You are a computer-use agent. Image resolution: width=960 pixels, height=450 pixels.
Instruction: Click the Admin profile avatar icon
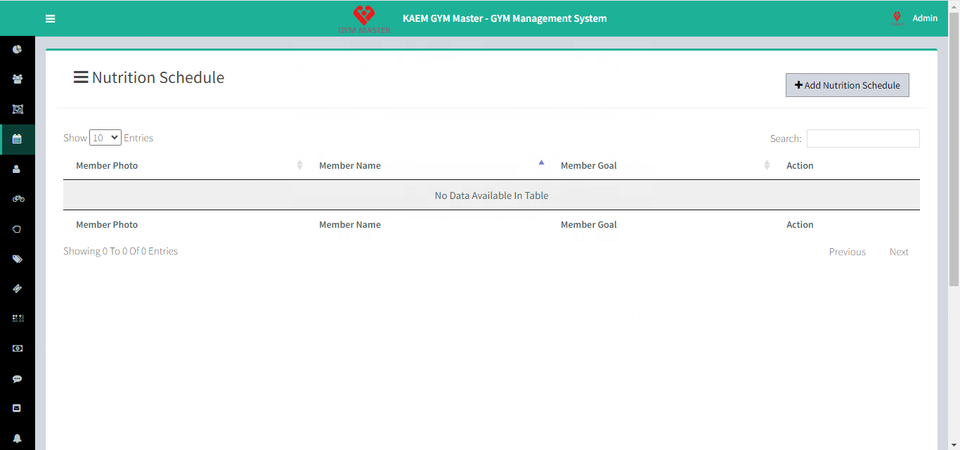click(x=897, y=18)
